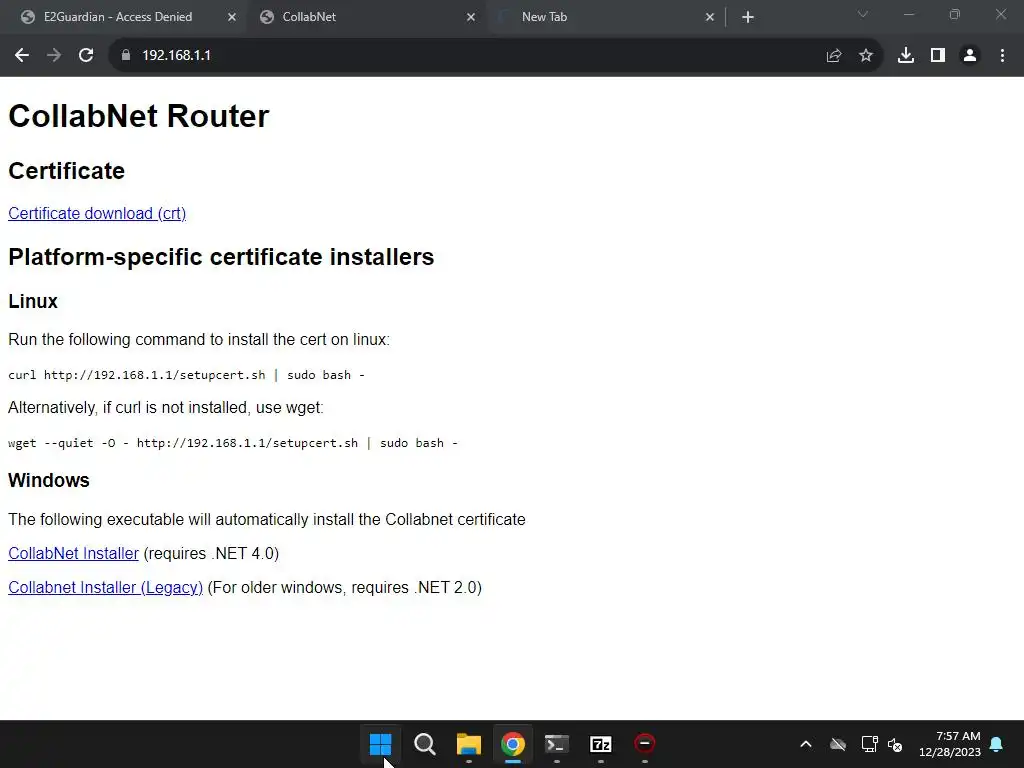Open the red circle taskbar app
The image size is (1024, 768).
(x=645, y=744)
